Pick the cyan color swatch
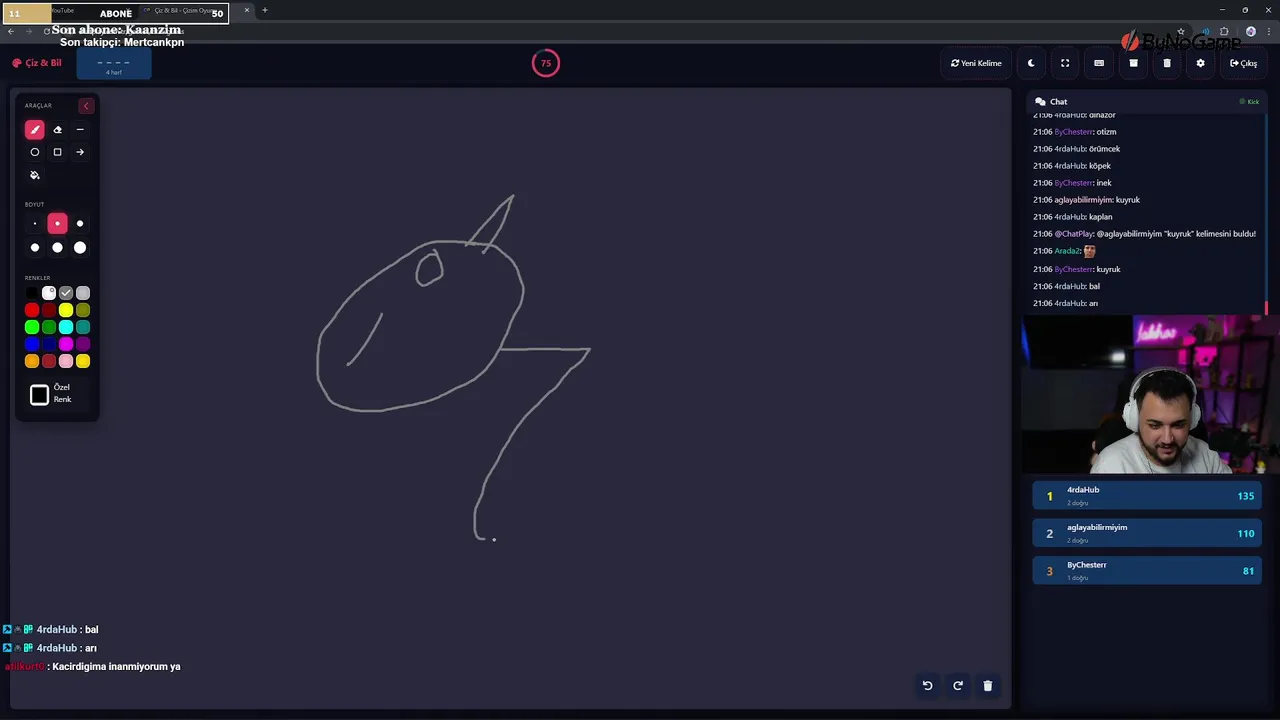Screen dimensions: 1280x720 click(x=66, y=327)
